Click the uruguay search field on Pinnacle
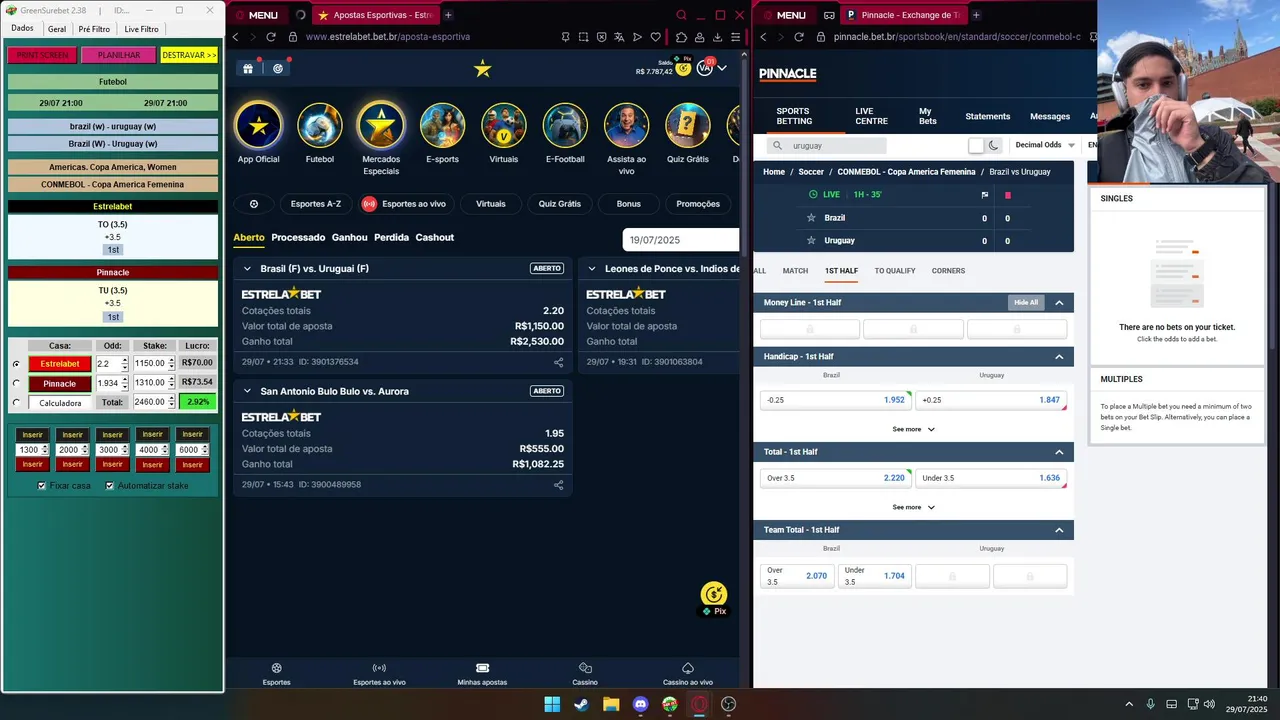Screen dimensions: 1280x720 [x=827, y=145]
